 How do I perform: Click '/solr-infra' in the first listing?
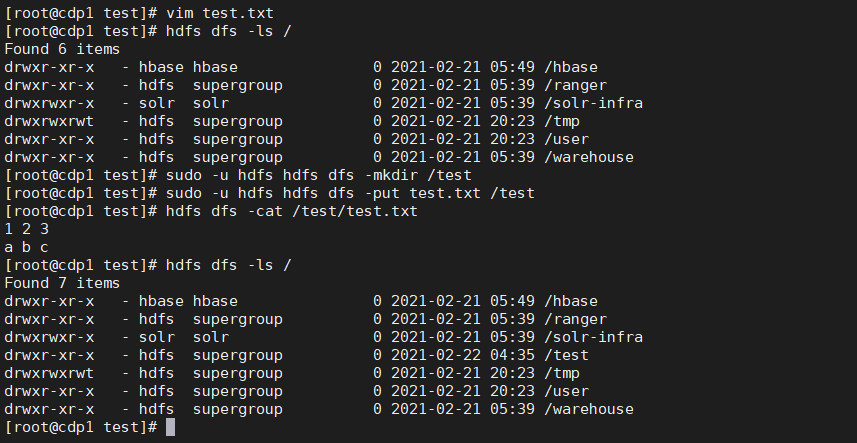[x=594, y=103]
